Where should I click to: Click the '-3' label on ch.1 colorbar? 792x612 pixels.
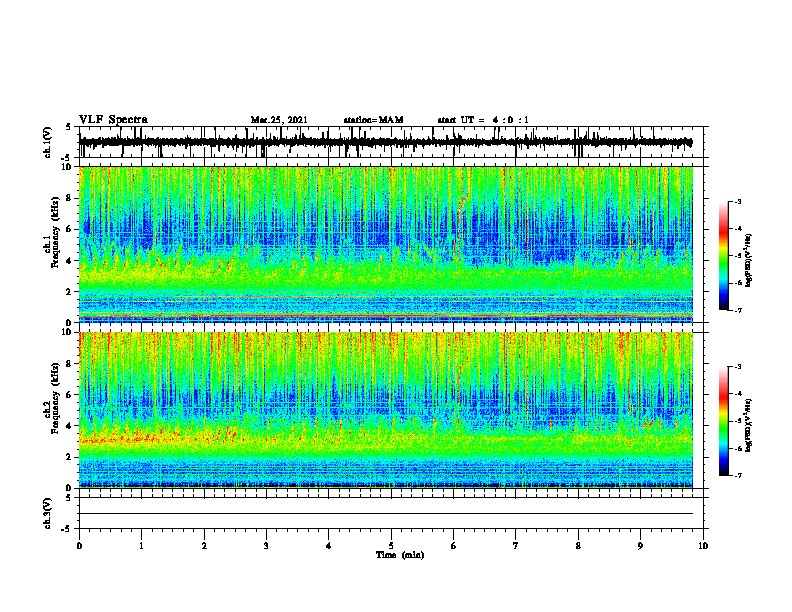point(737,201)
